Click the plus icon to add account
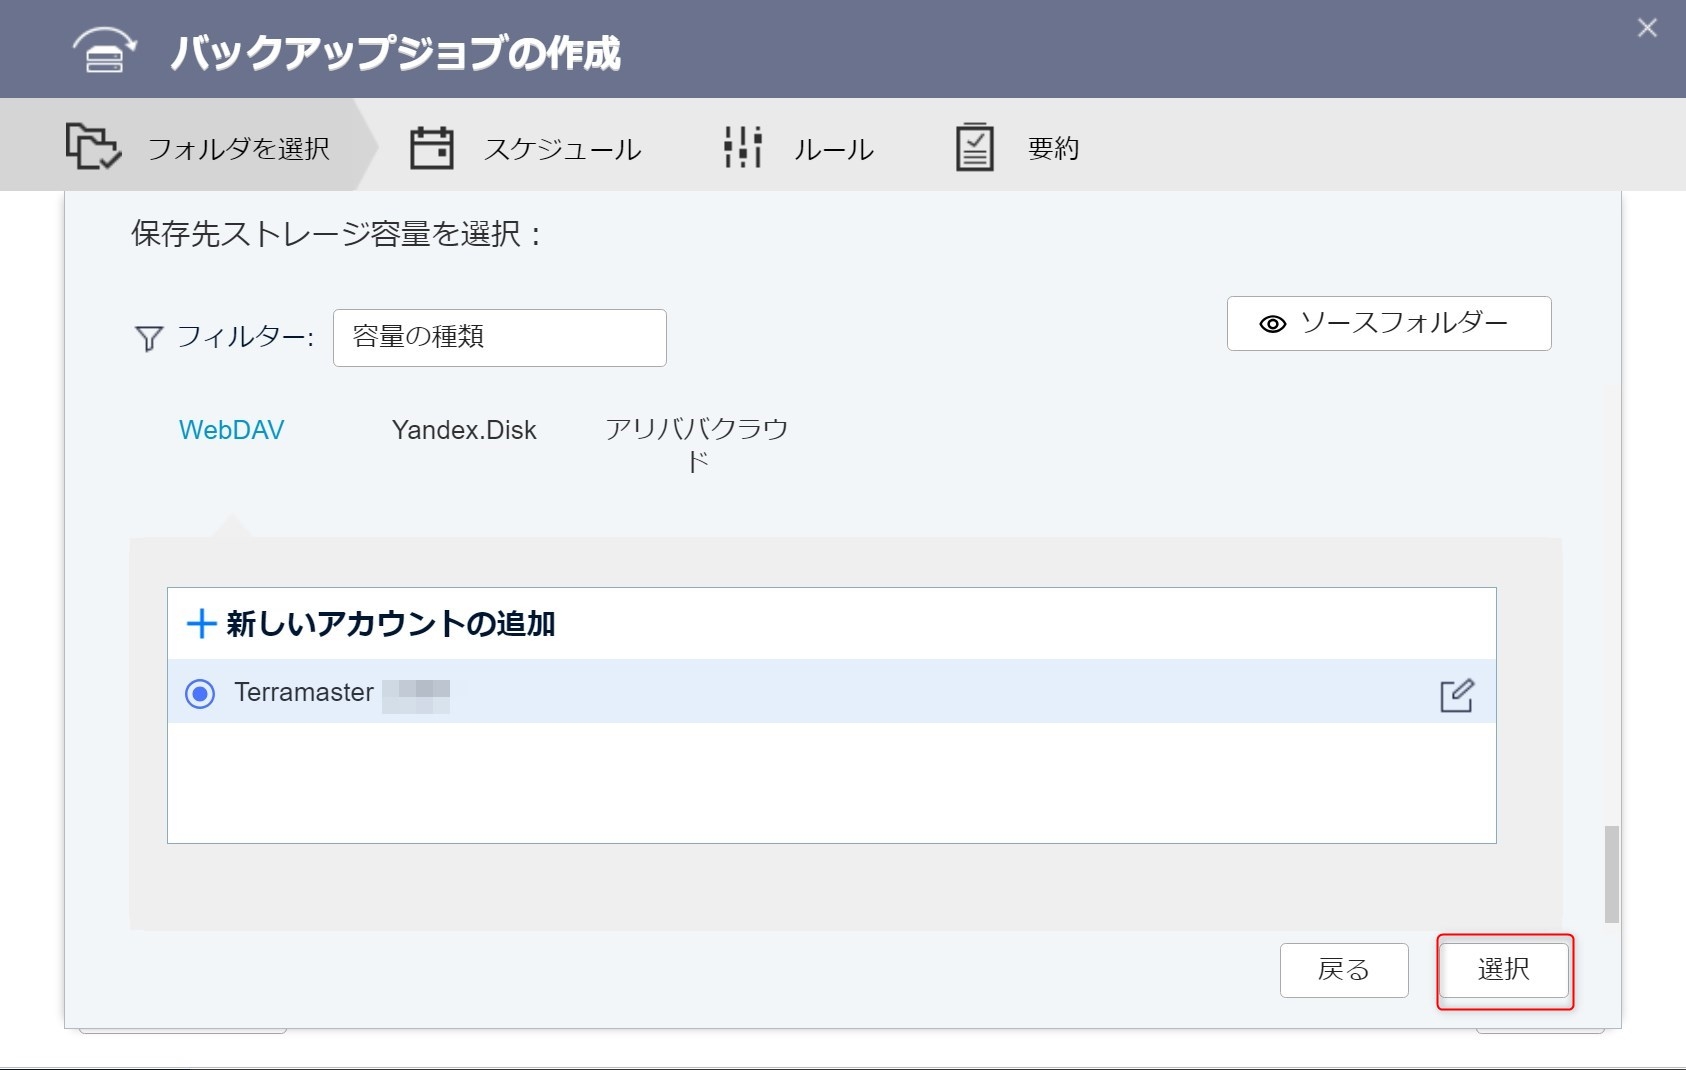The width and height of the screenshot is (1686, 1070). point(201,624)
